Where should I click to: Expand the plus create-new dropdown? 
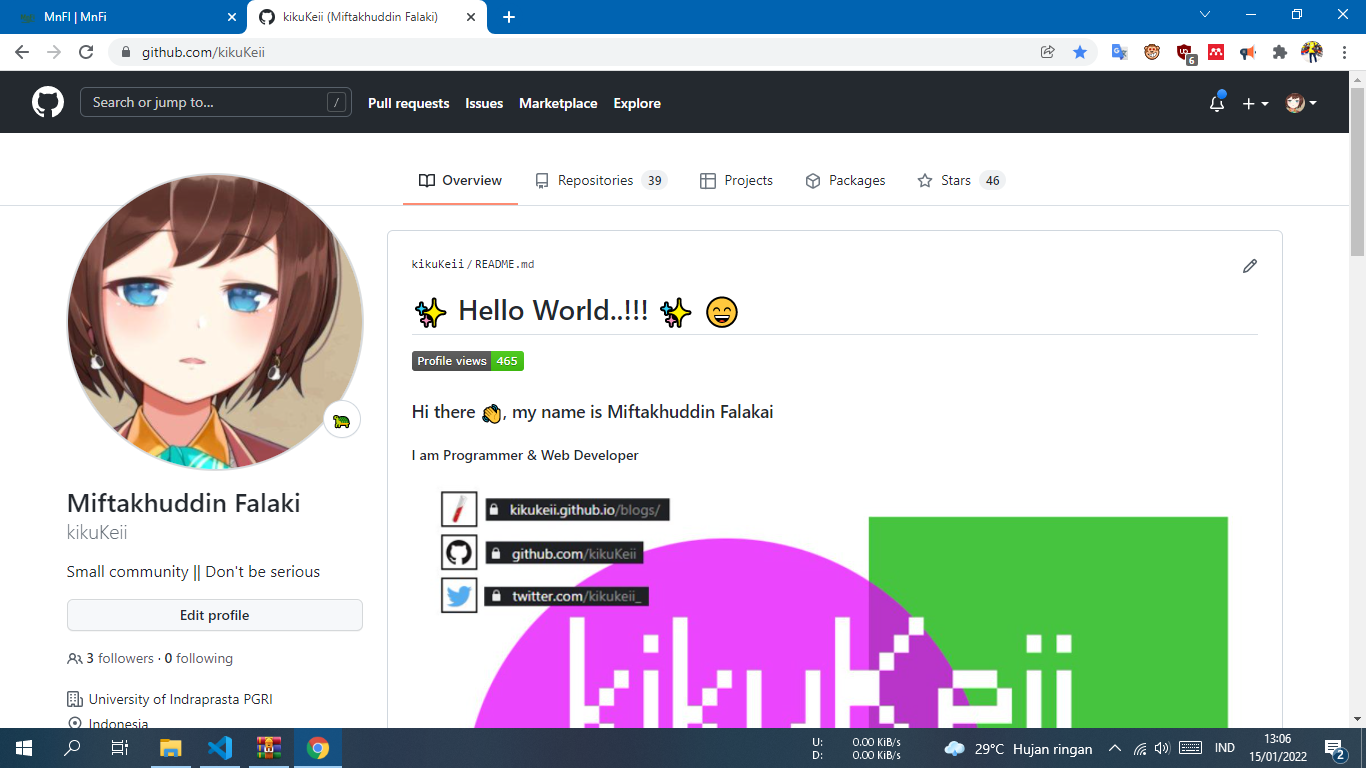[x=1255, y=103]
